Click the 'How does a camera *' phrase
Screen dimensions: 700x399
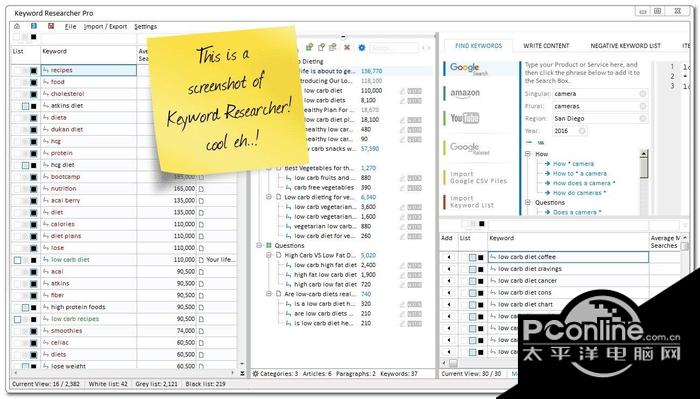(x=584, y=183)
